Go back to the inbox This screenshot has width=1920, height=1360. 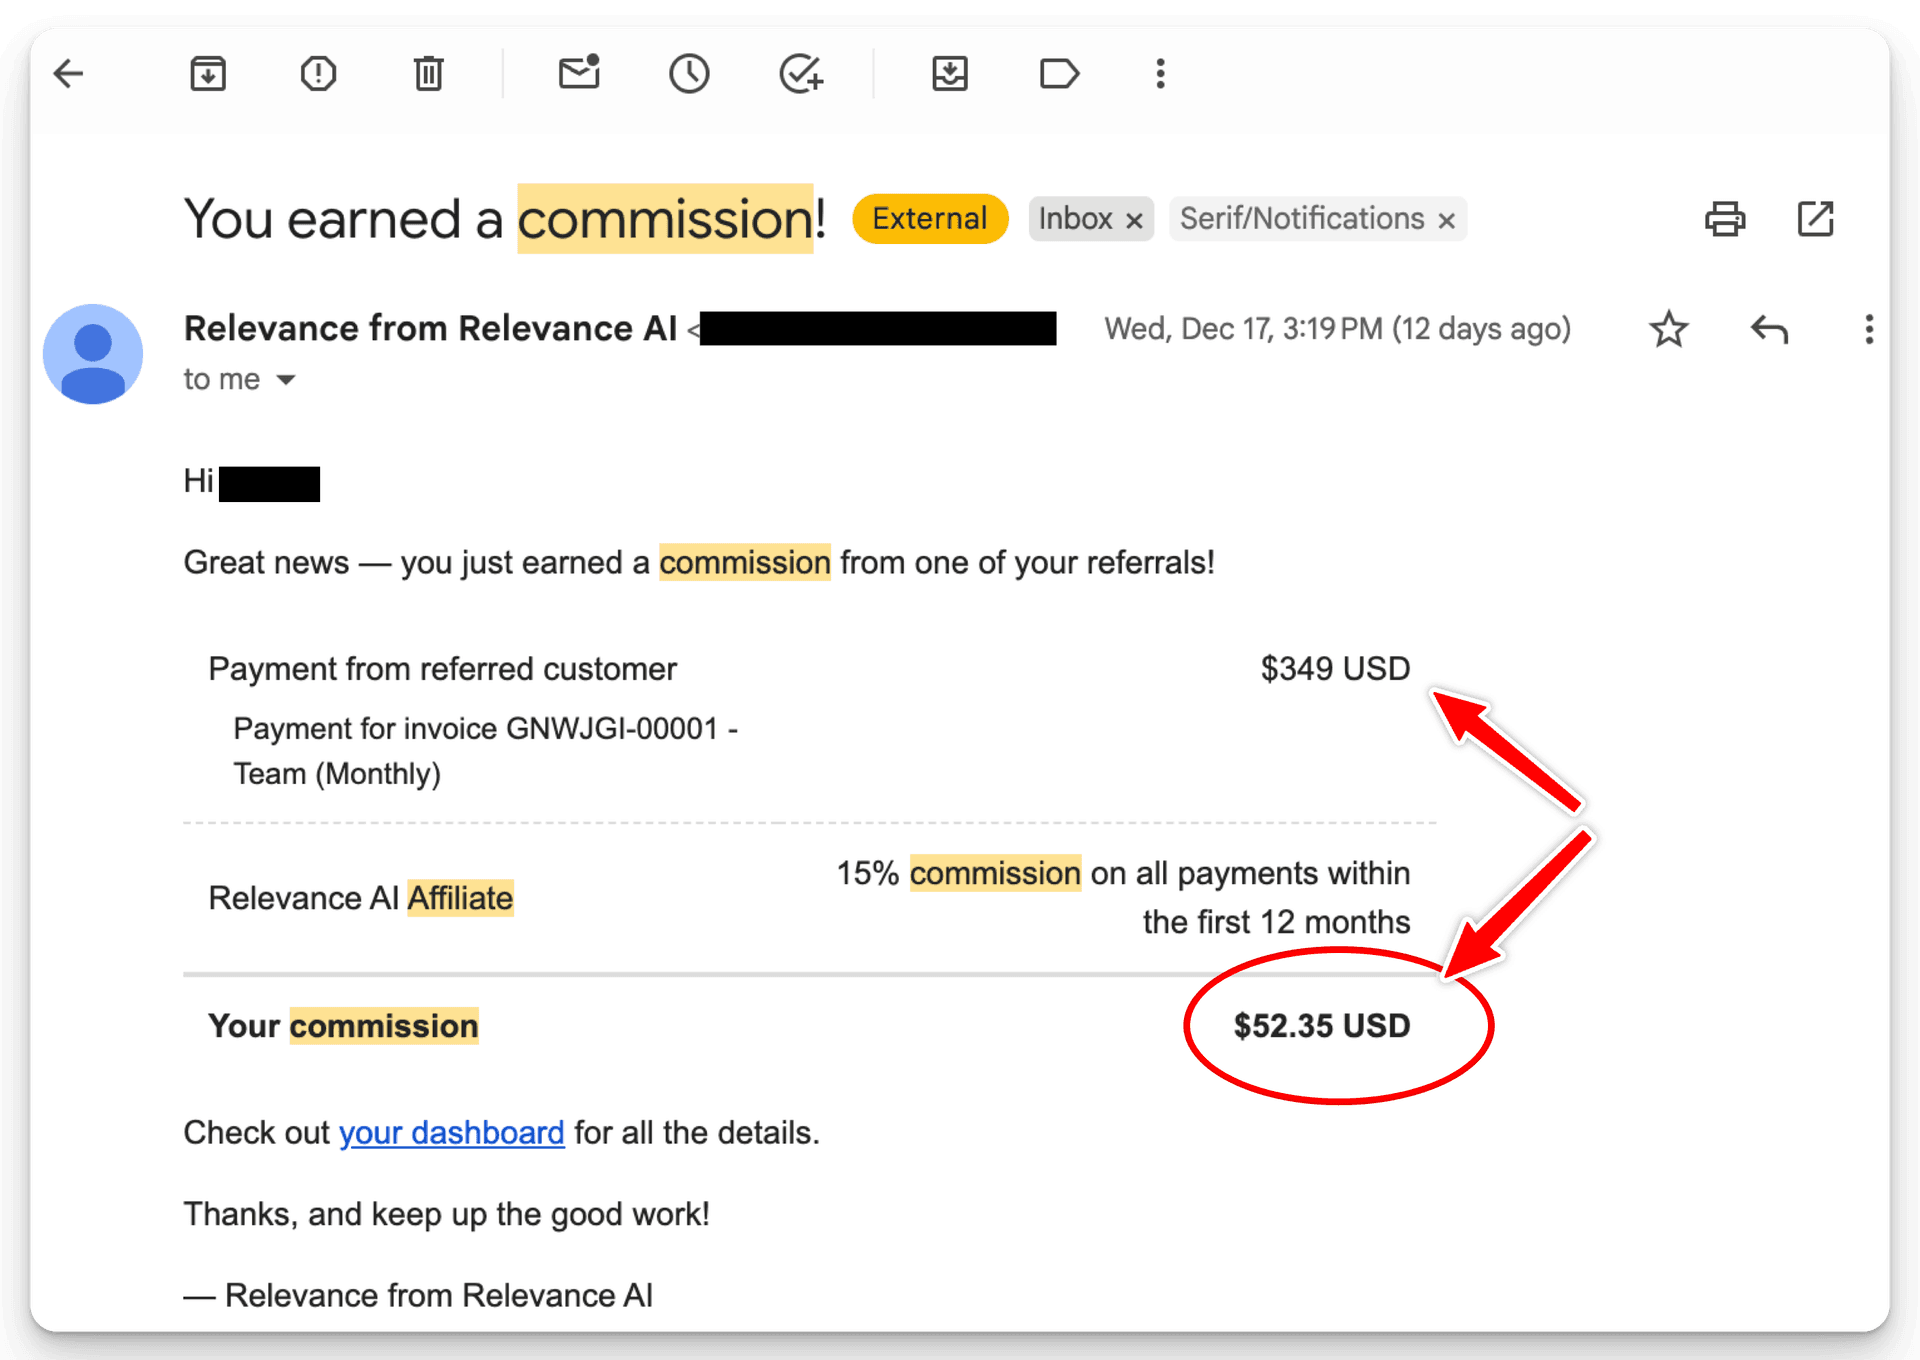pos(68,73)
